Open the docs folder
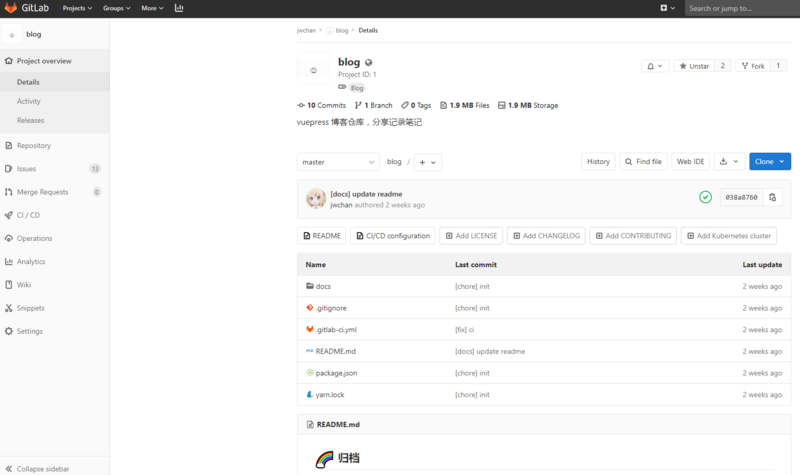This screenshot has height=475, width=800. click(323, 286)
